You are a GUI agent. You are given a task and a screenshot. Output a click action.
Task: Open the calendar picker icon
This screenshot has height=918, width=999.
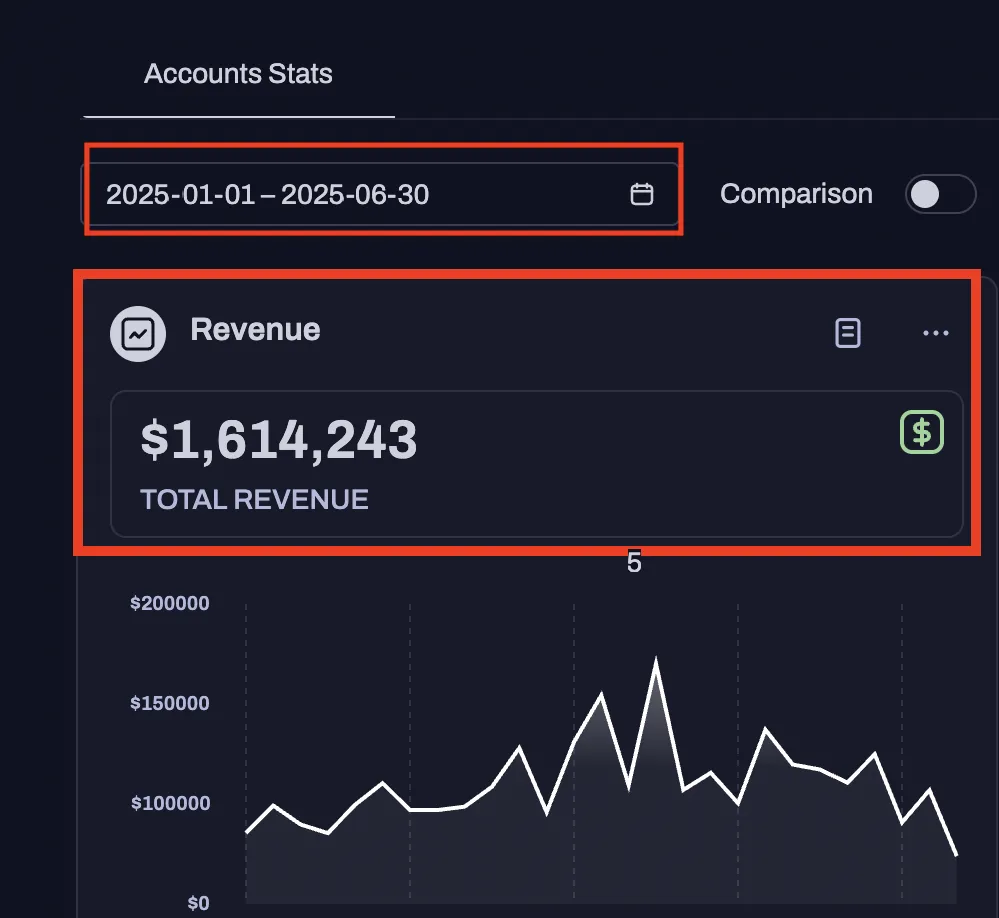tap(641, 194)
